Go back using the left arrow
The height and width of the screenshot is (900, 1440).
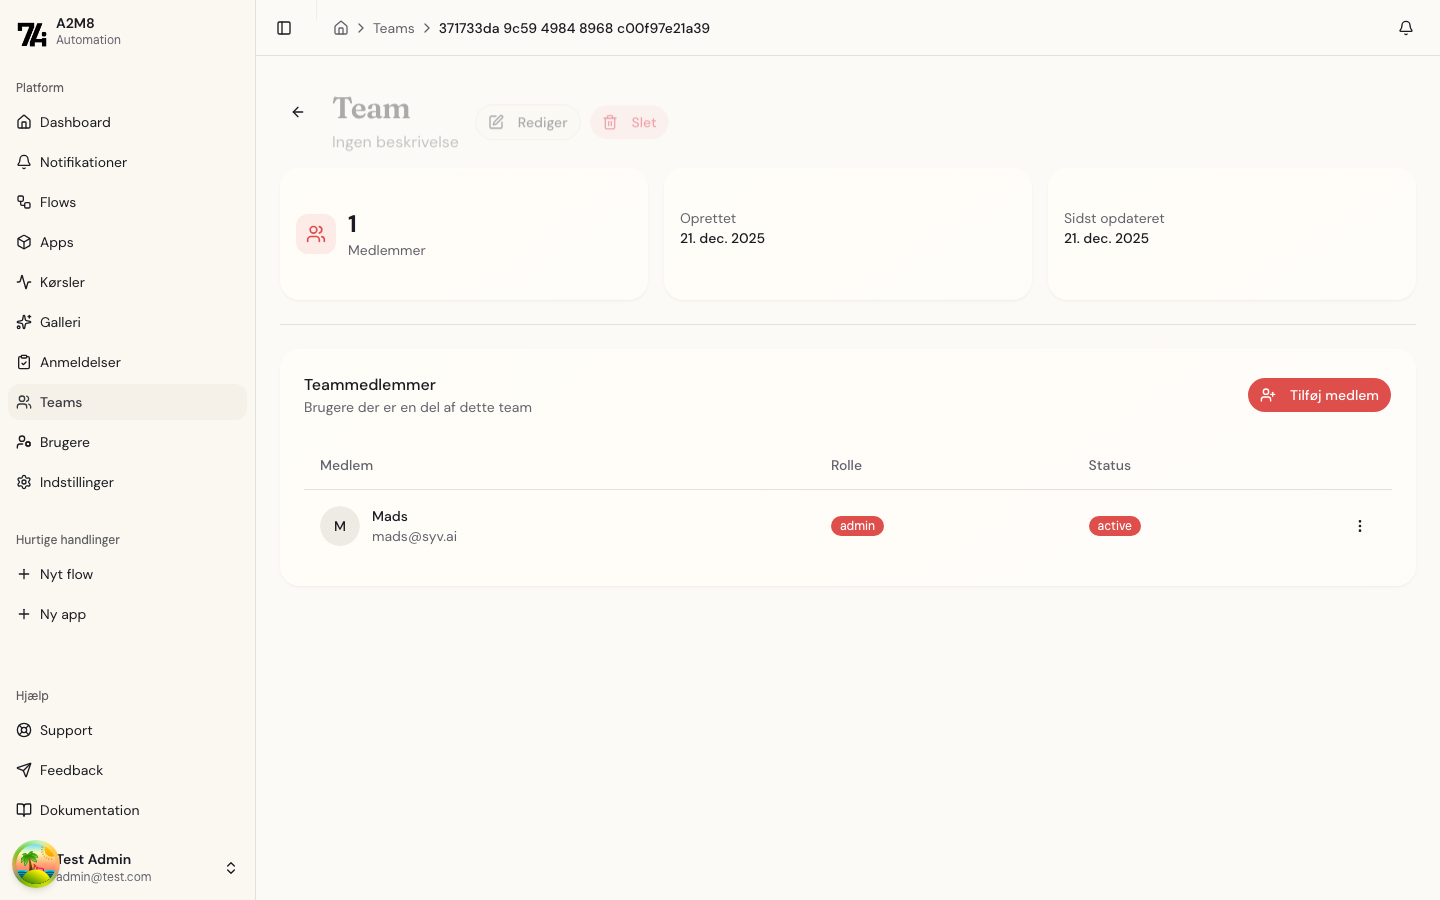pos(298,112)
